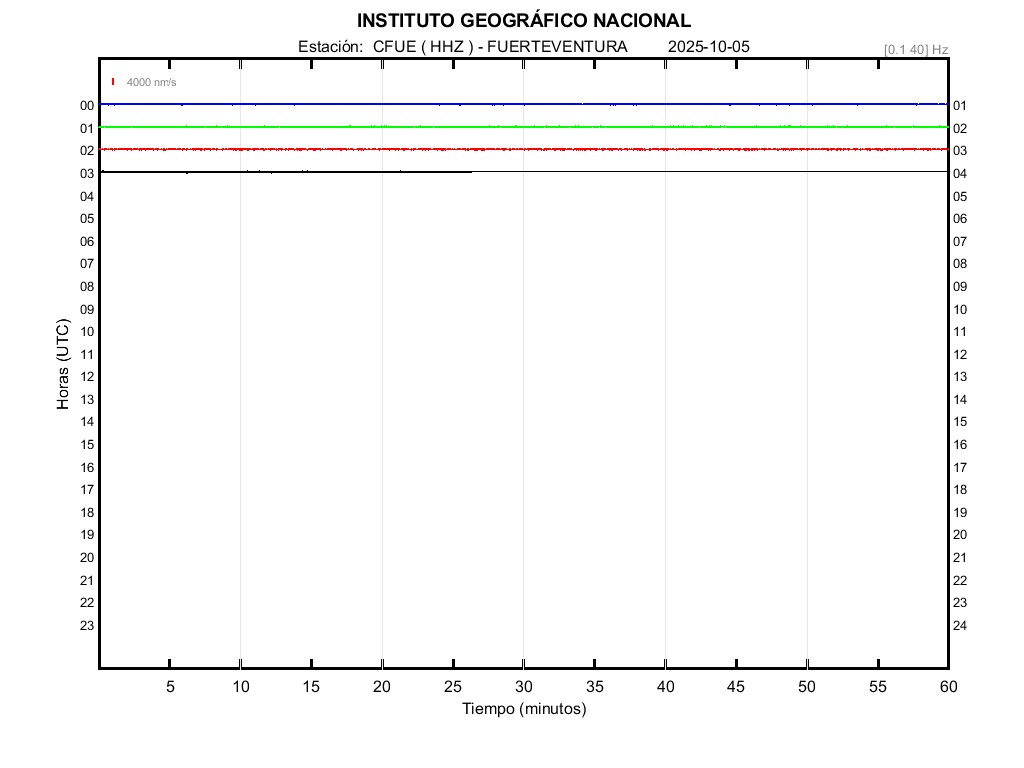Select the 15 minute tick label
The image size is (1024, 768).
coord(311,686)
